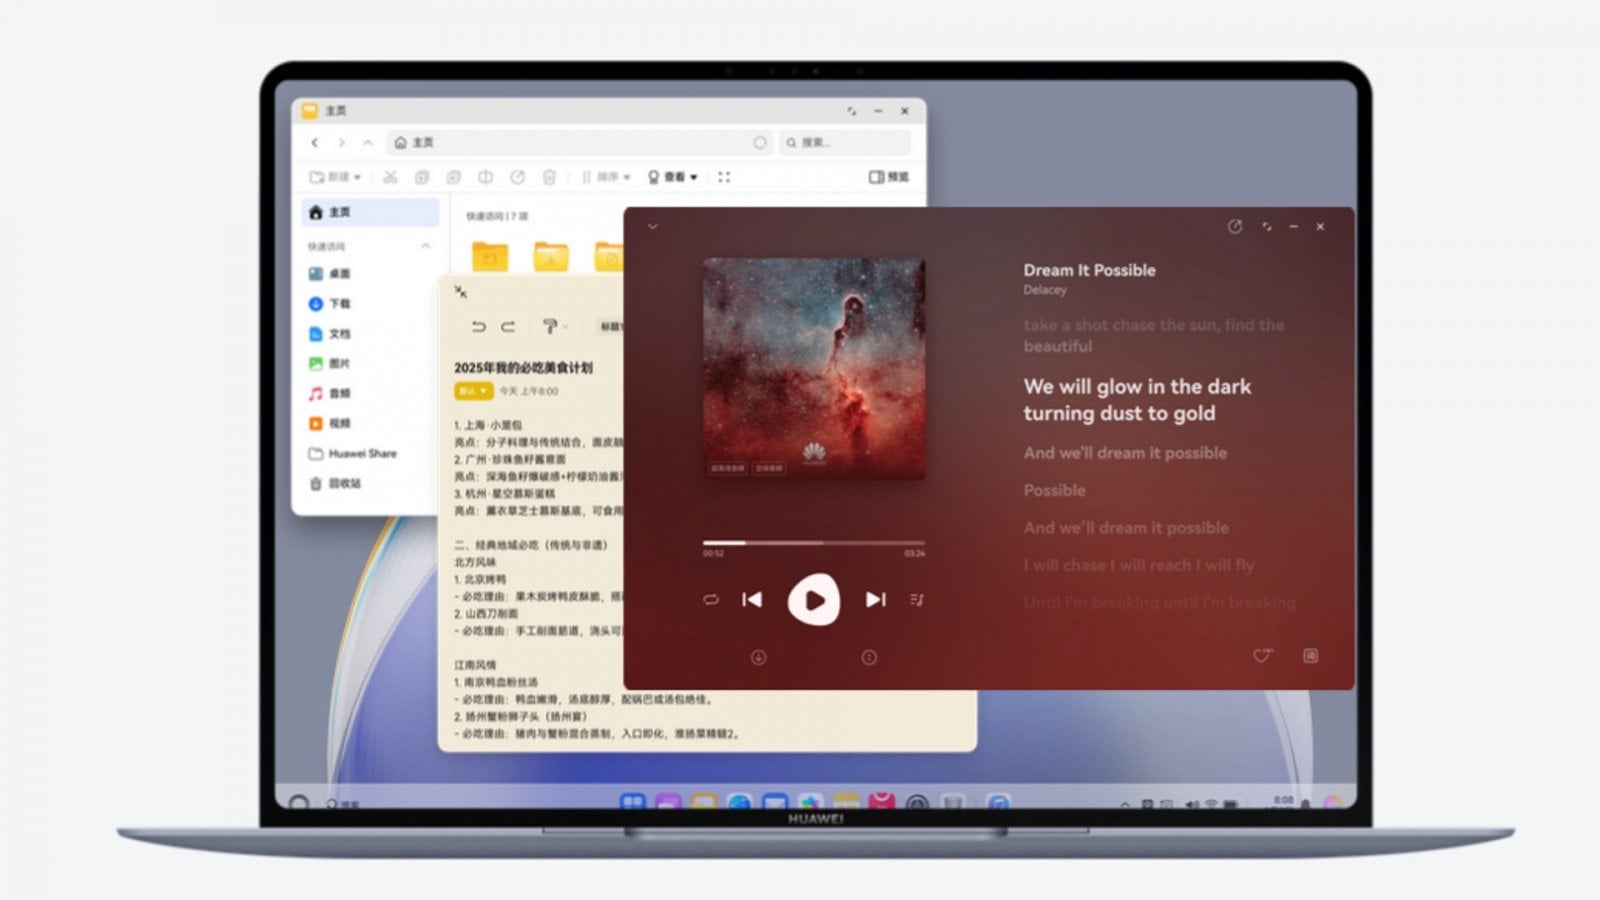
Task: Download the current song
Action: pyautogui.click(x=759, y=657)
